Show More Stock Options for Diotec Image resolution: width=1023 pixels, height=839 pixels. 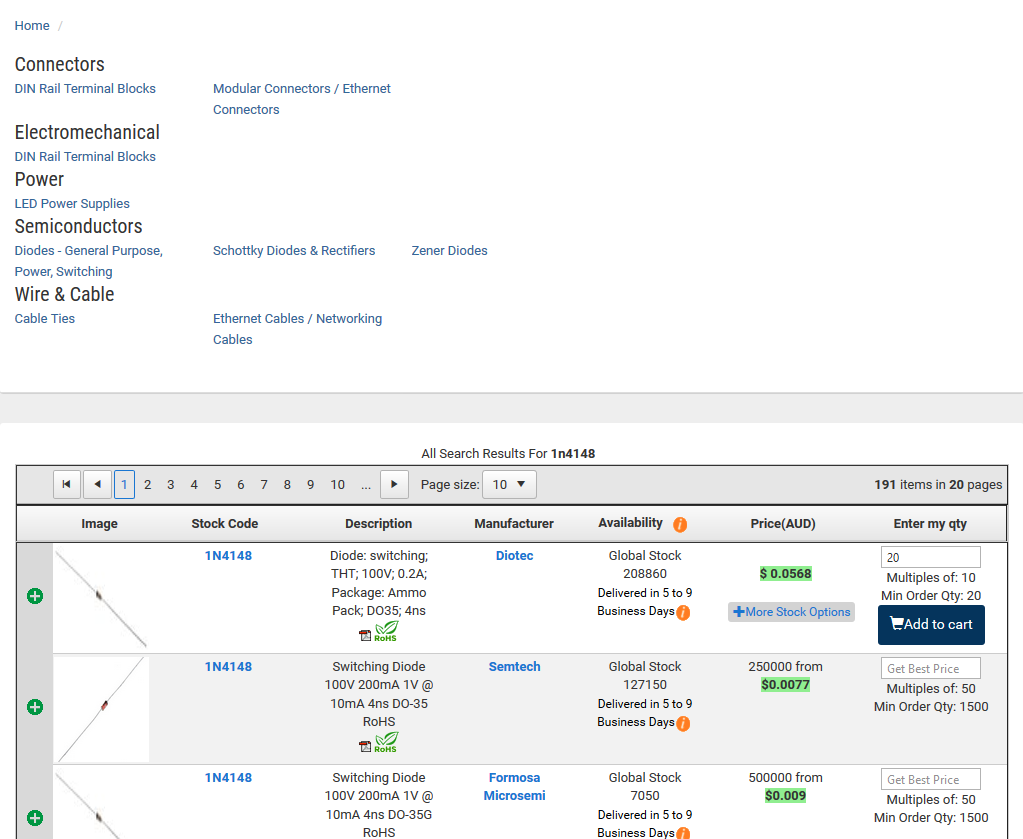click(x=791, y=612)
